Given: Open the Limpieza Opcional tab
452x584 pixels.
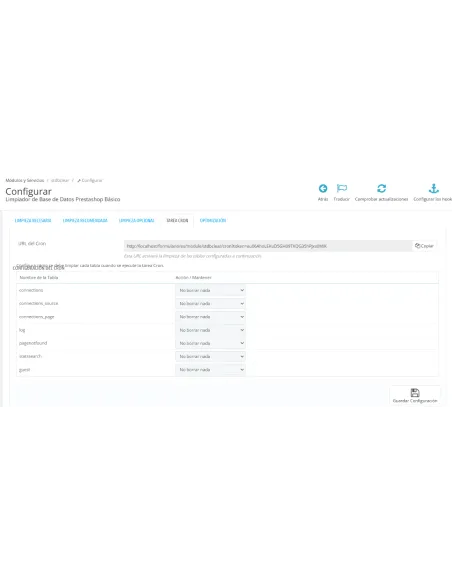Looking at the screenshot, I should coord(136,220).
